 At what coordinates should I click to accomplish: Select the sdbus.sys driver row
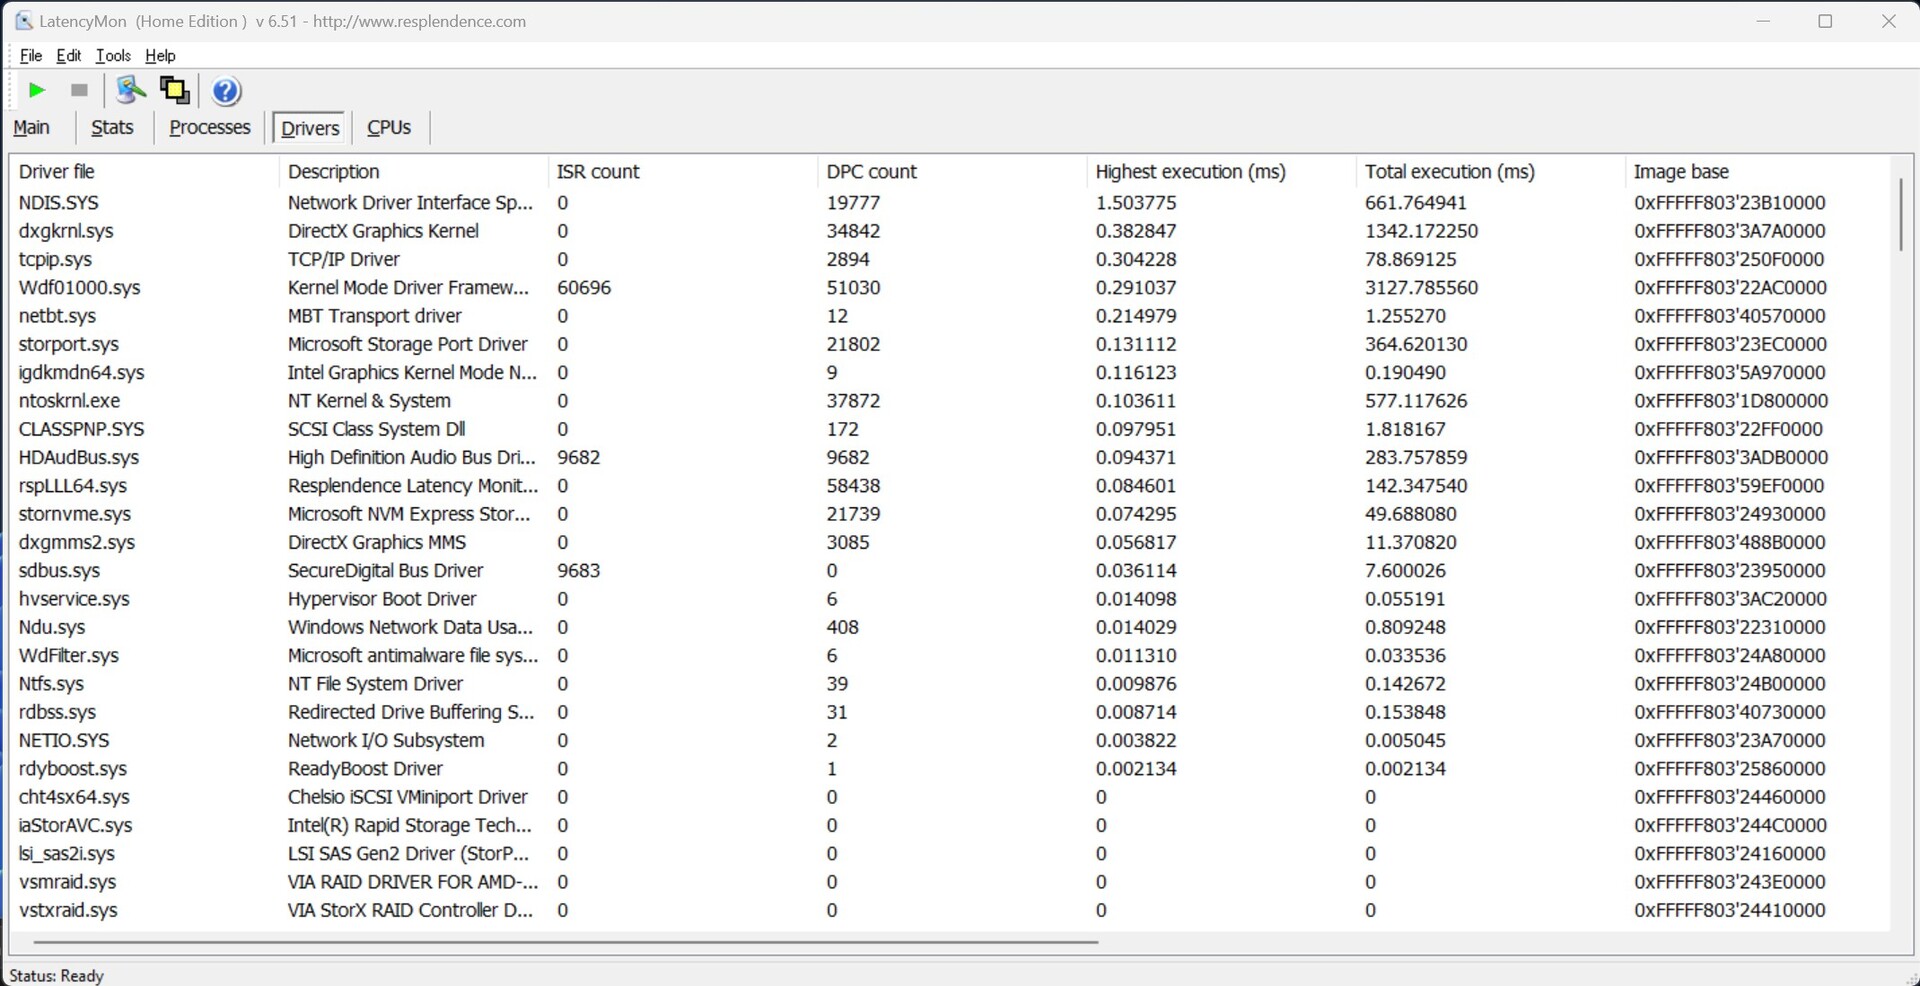(950, 571)
